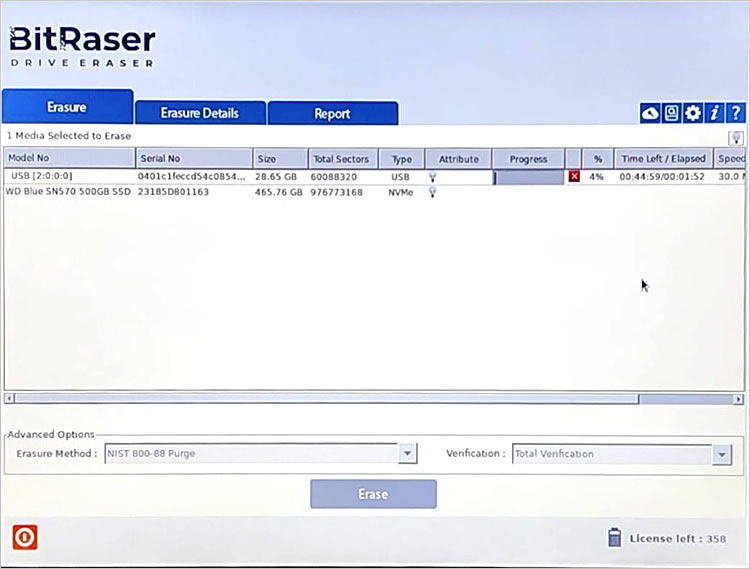Switch to the Erasure Details tab

[x=200, y=113]
